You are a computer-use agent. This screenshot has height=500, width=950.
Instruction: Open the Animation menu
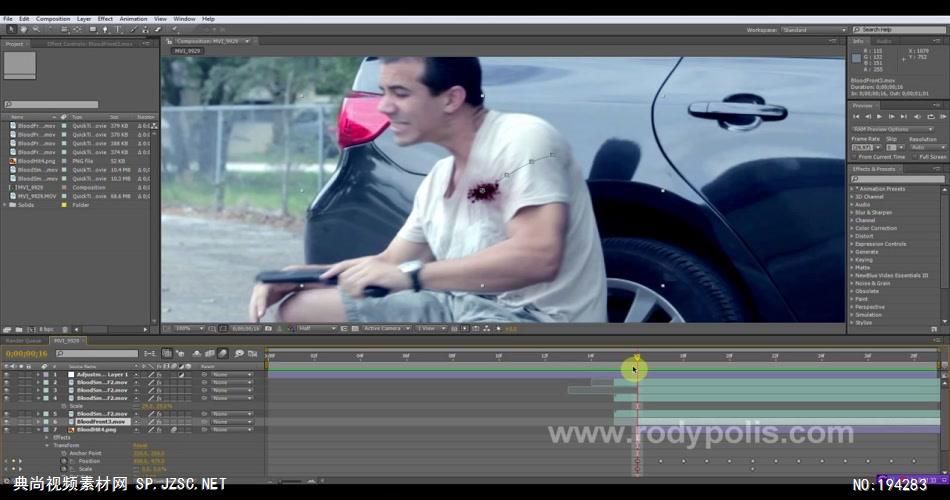tap(133, 19)
